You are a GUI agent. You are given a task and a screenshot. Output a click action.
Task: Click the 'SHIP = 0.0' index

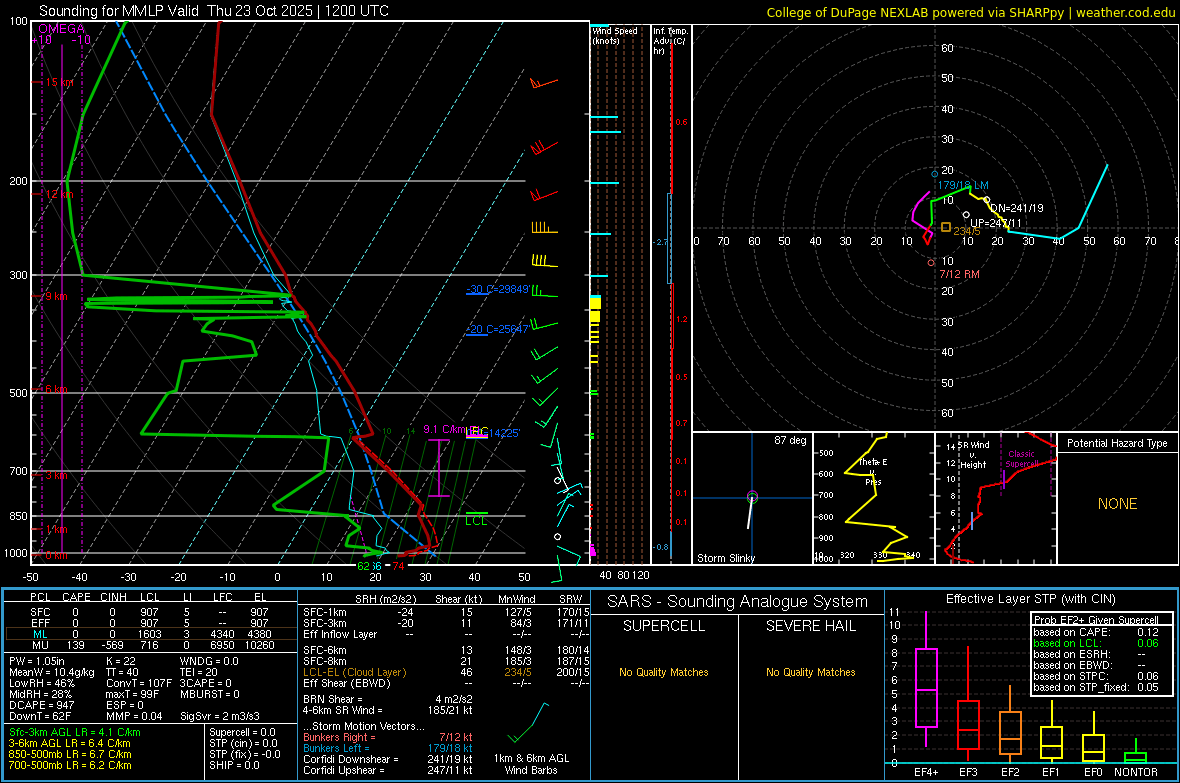tap(234, 765)
